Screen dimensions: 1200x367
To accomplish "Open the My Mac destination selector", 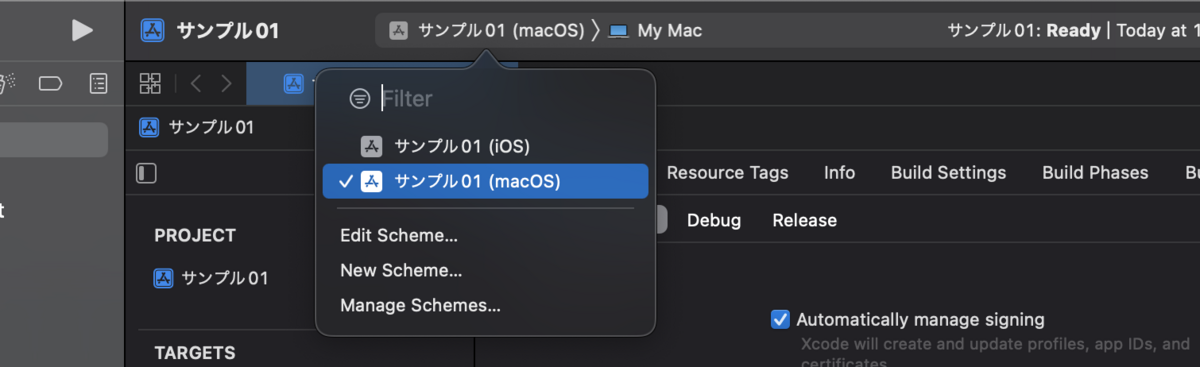I will 655,30.
